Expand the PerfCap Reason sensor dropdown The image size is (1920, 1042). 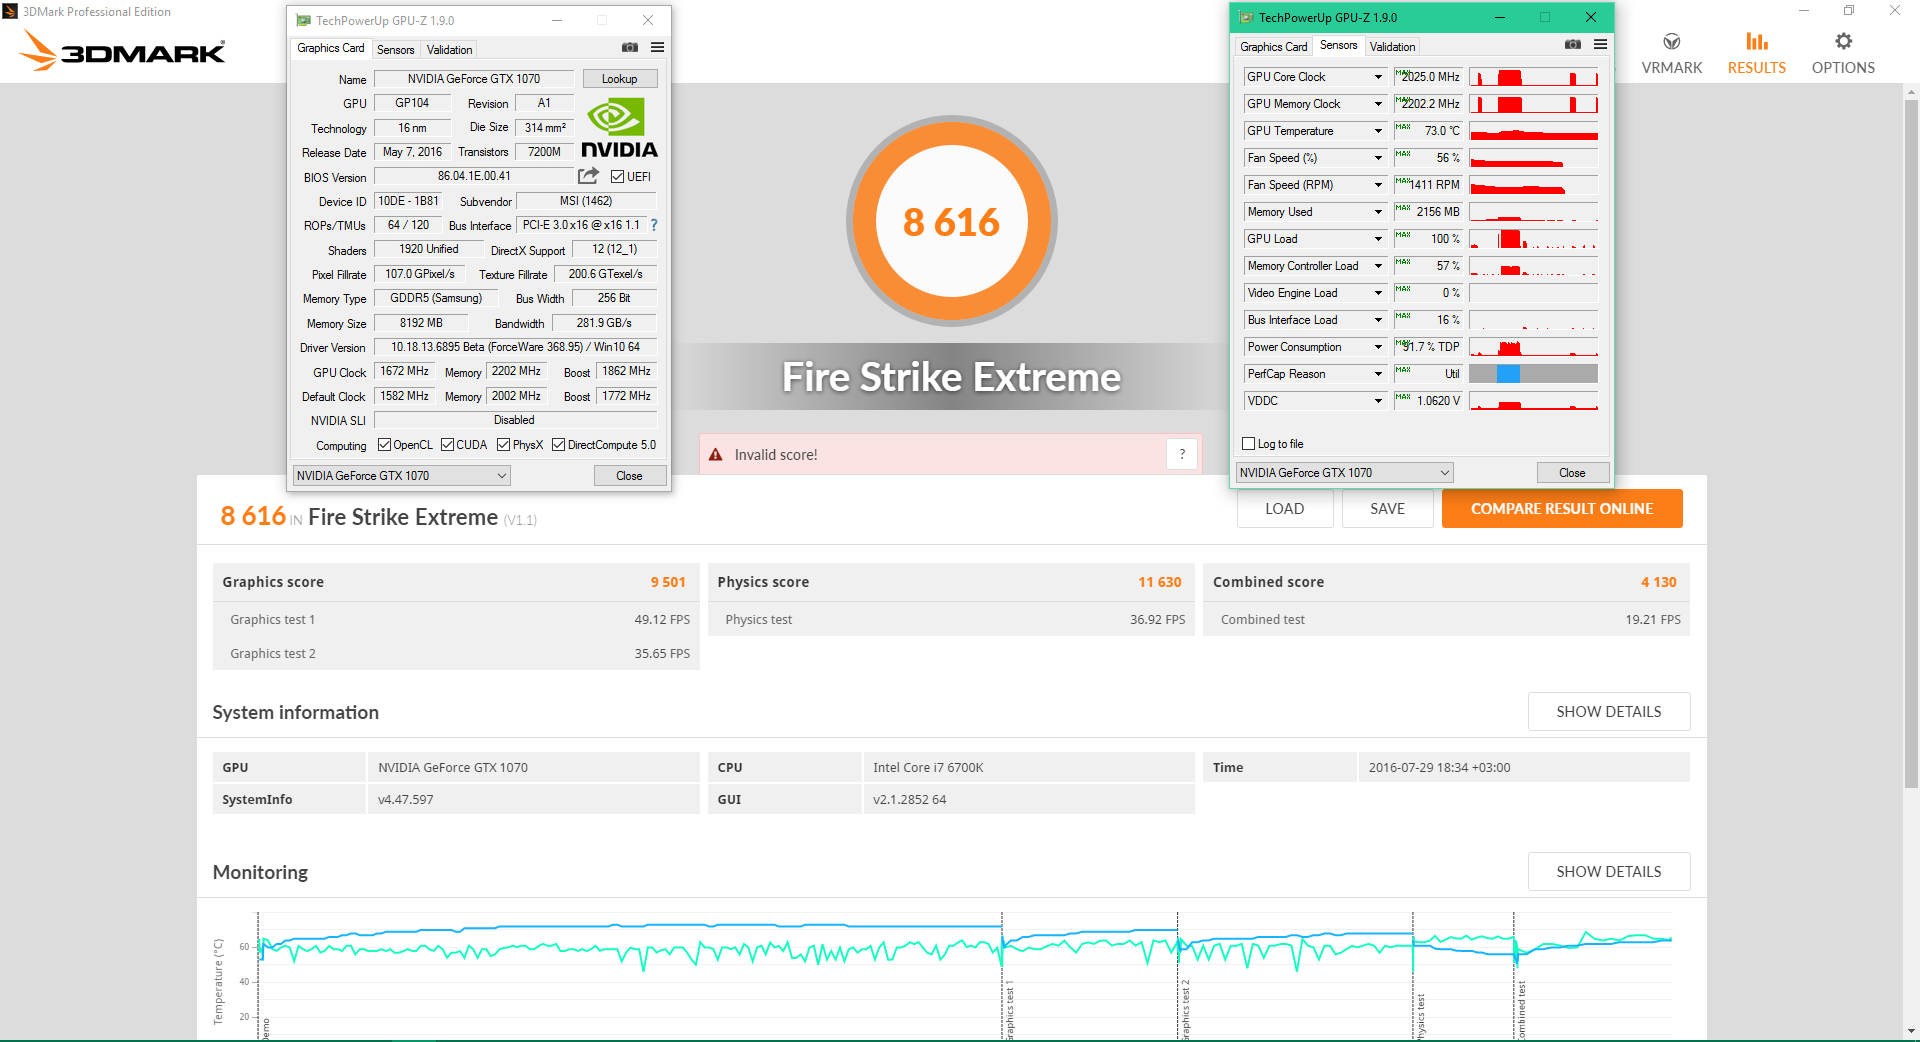point(1378,374)
